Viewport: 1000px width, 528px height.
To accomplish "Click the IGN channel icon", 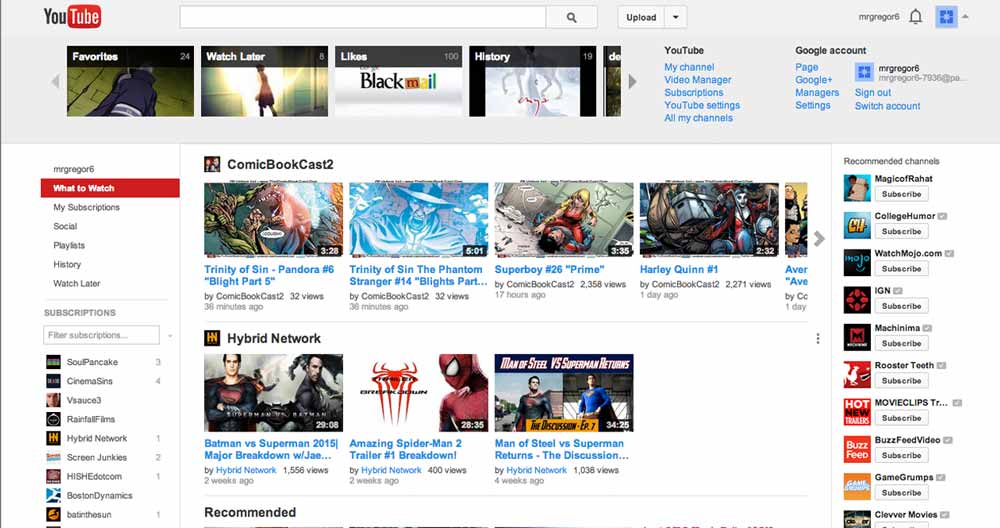I will (857, 300).
